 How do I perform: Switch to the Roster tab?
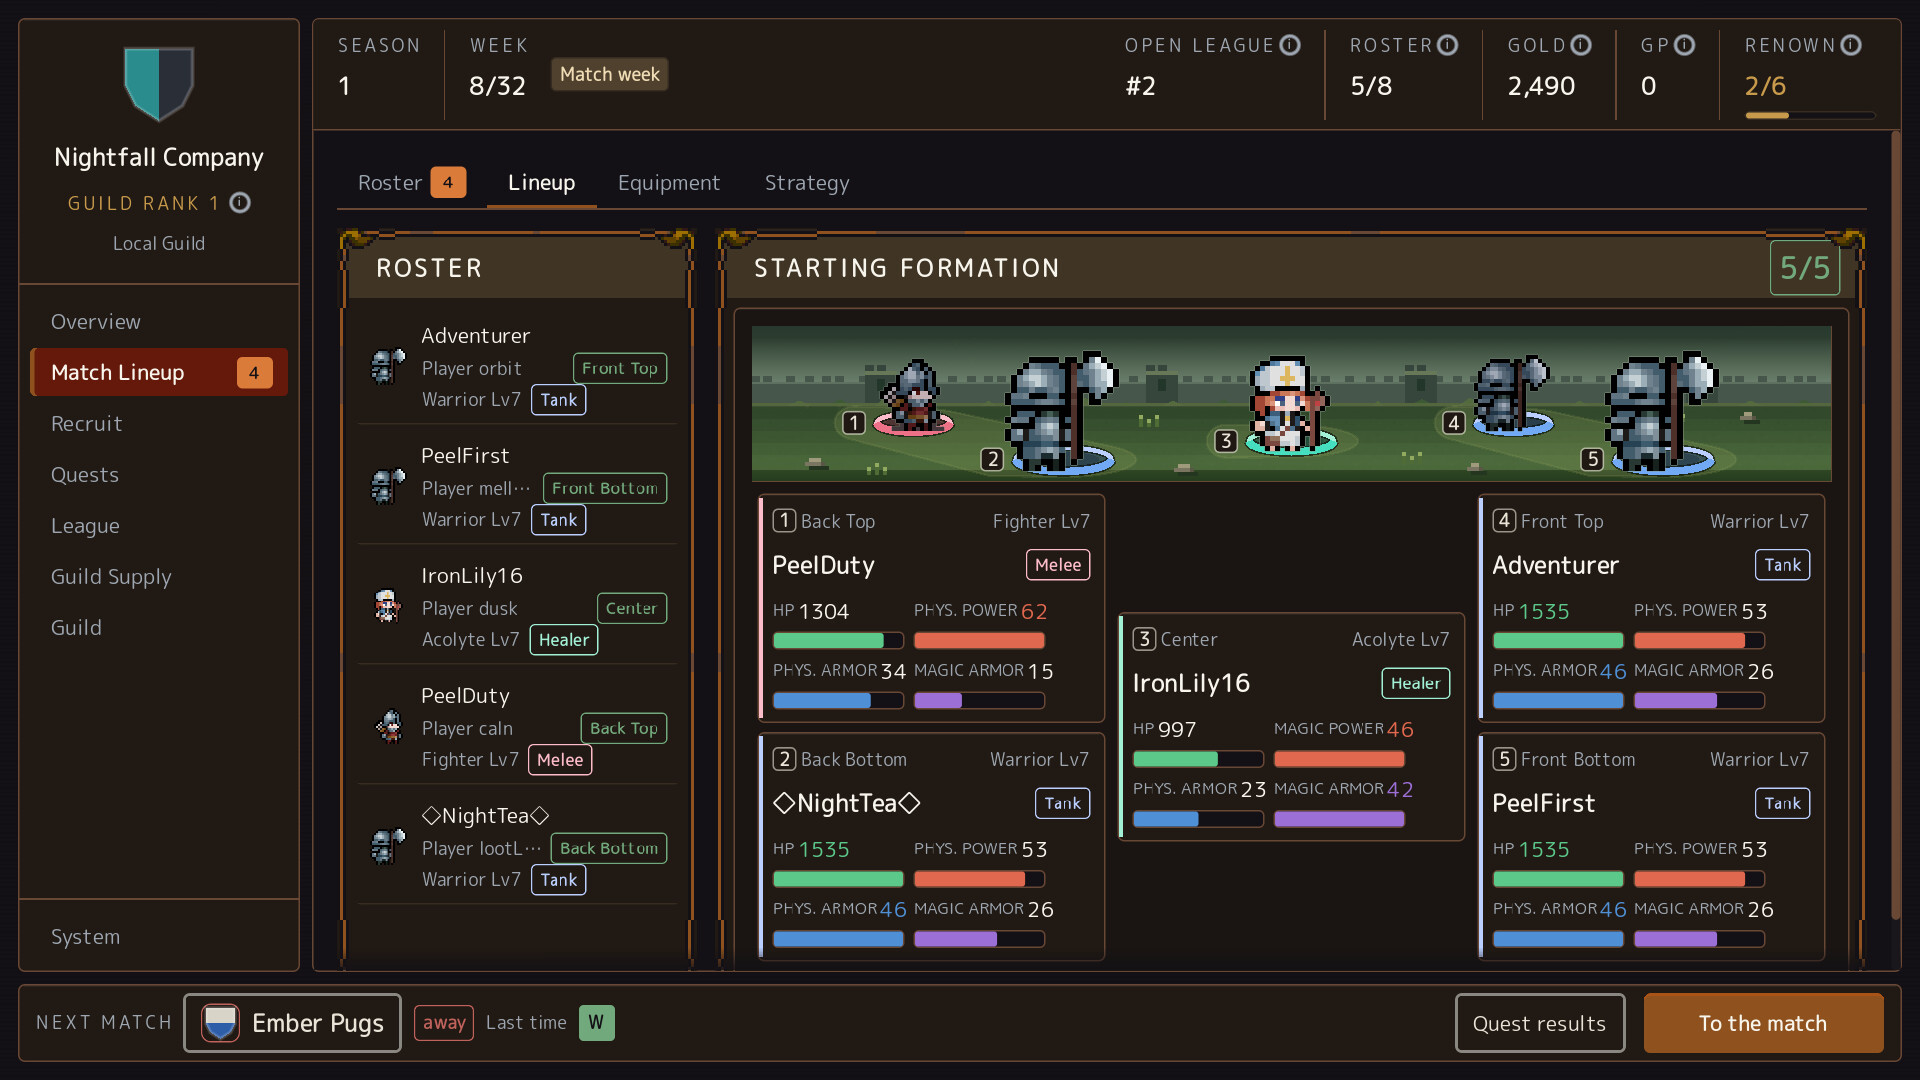pyautogui.click(x=411, y=183)
